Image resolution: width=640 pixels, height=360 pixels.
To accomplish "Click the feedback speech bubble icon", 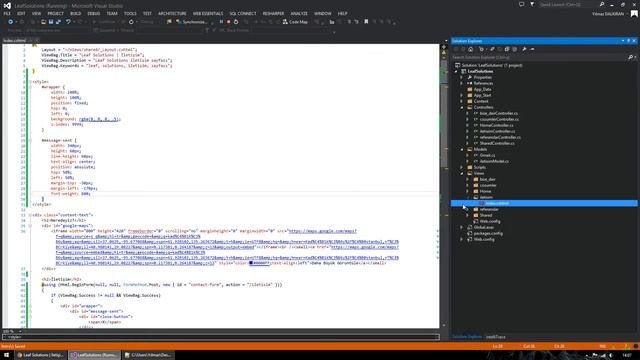I will point(521,4).
